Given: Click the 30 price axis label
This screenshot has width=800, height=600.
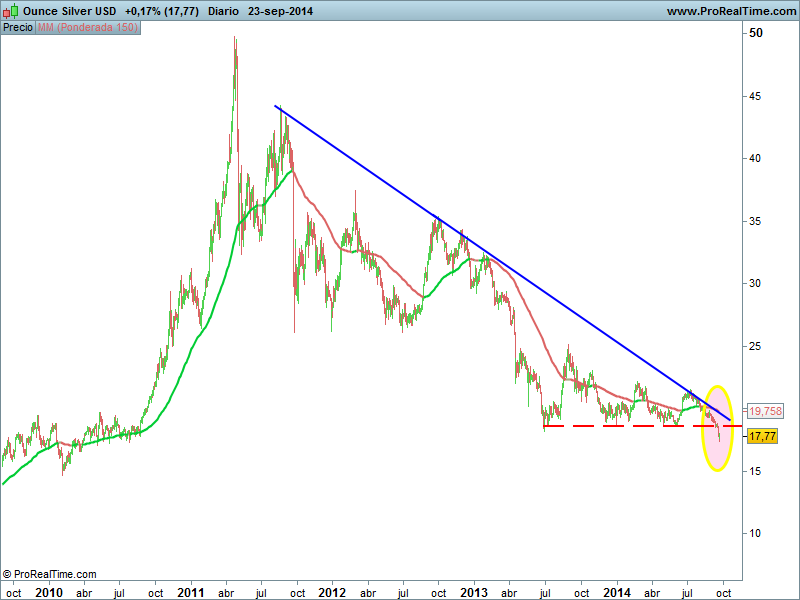Looking at the screenshot, I should point(755,284).
